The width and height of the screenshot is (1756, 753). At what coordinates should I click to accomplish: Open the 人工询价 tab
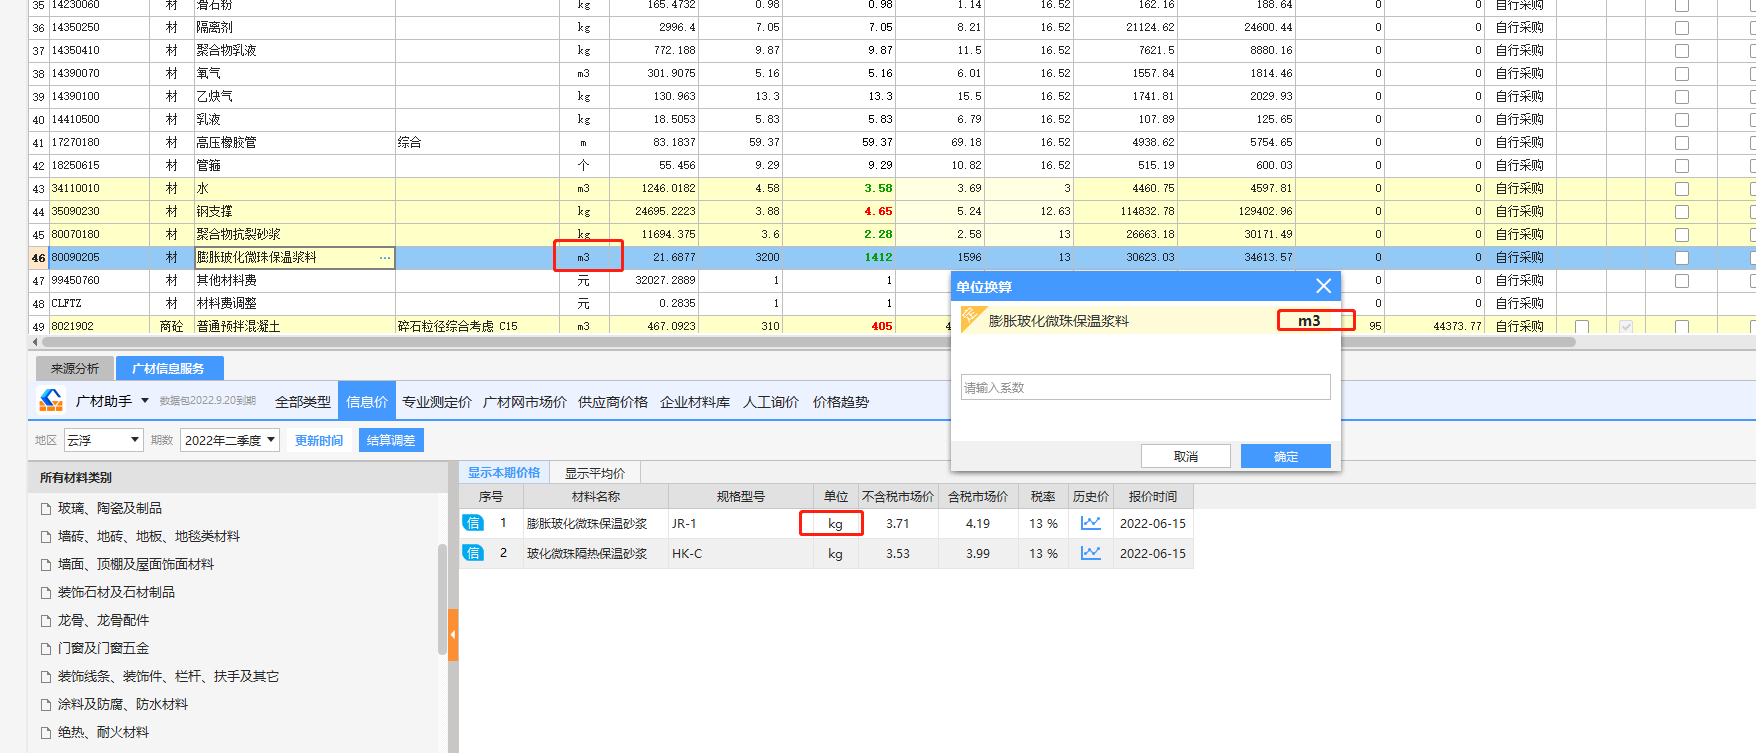click(771, 402)
